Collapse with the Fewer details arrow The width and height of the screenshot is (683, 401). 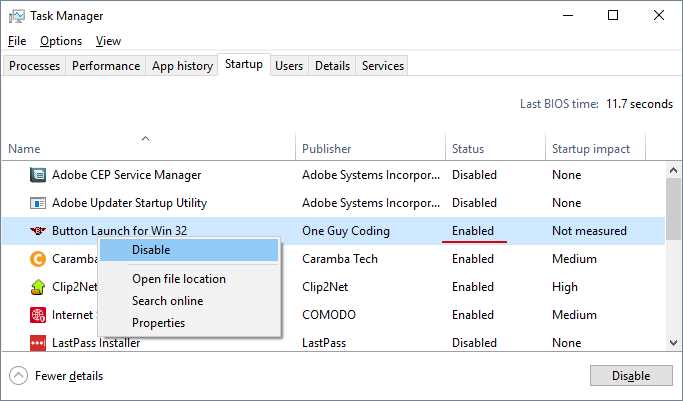[x=18, y=376]
